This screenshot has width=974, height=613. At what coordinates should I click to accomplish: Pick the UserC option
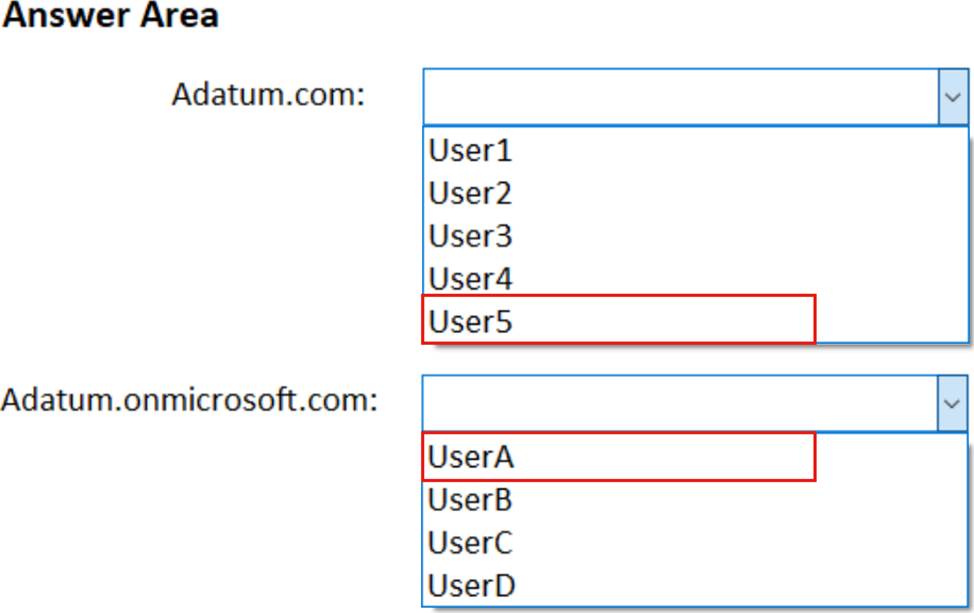pyautogui.click(x=470, y=542)
